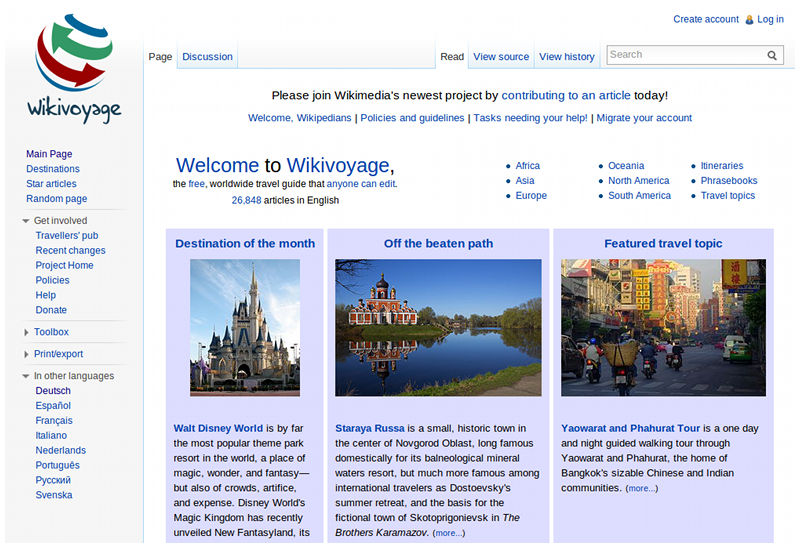
Task: Click the anyone can edit link
Action: point(361,184)
